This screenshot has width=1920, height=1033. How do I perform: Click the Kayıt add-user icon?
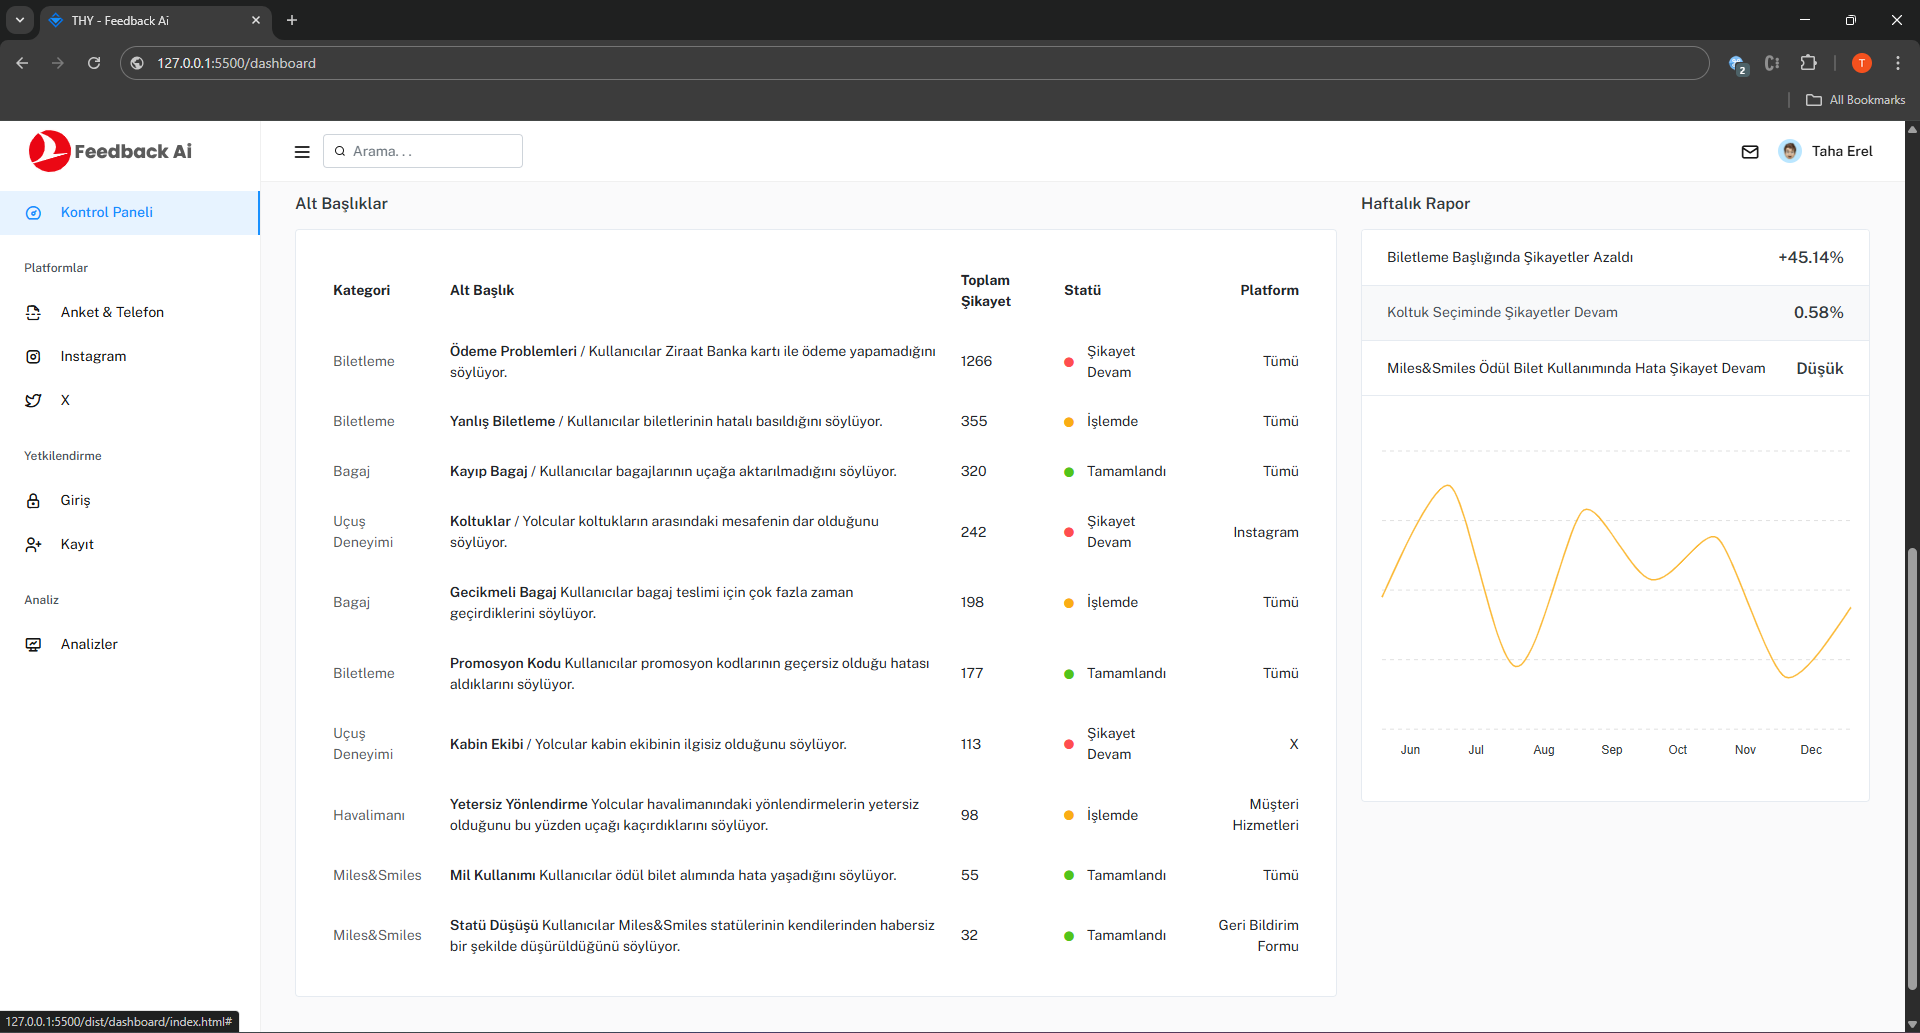(x=33, y=545)
